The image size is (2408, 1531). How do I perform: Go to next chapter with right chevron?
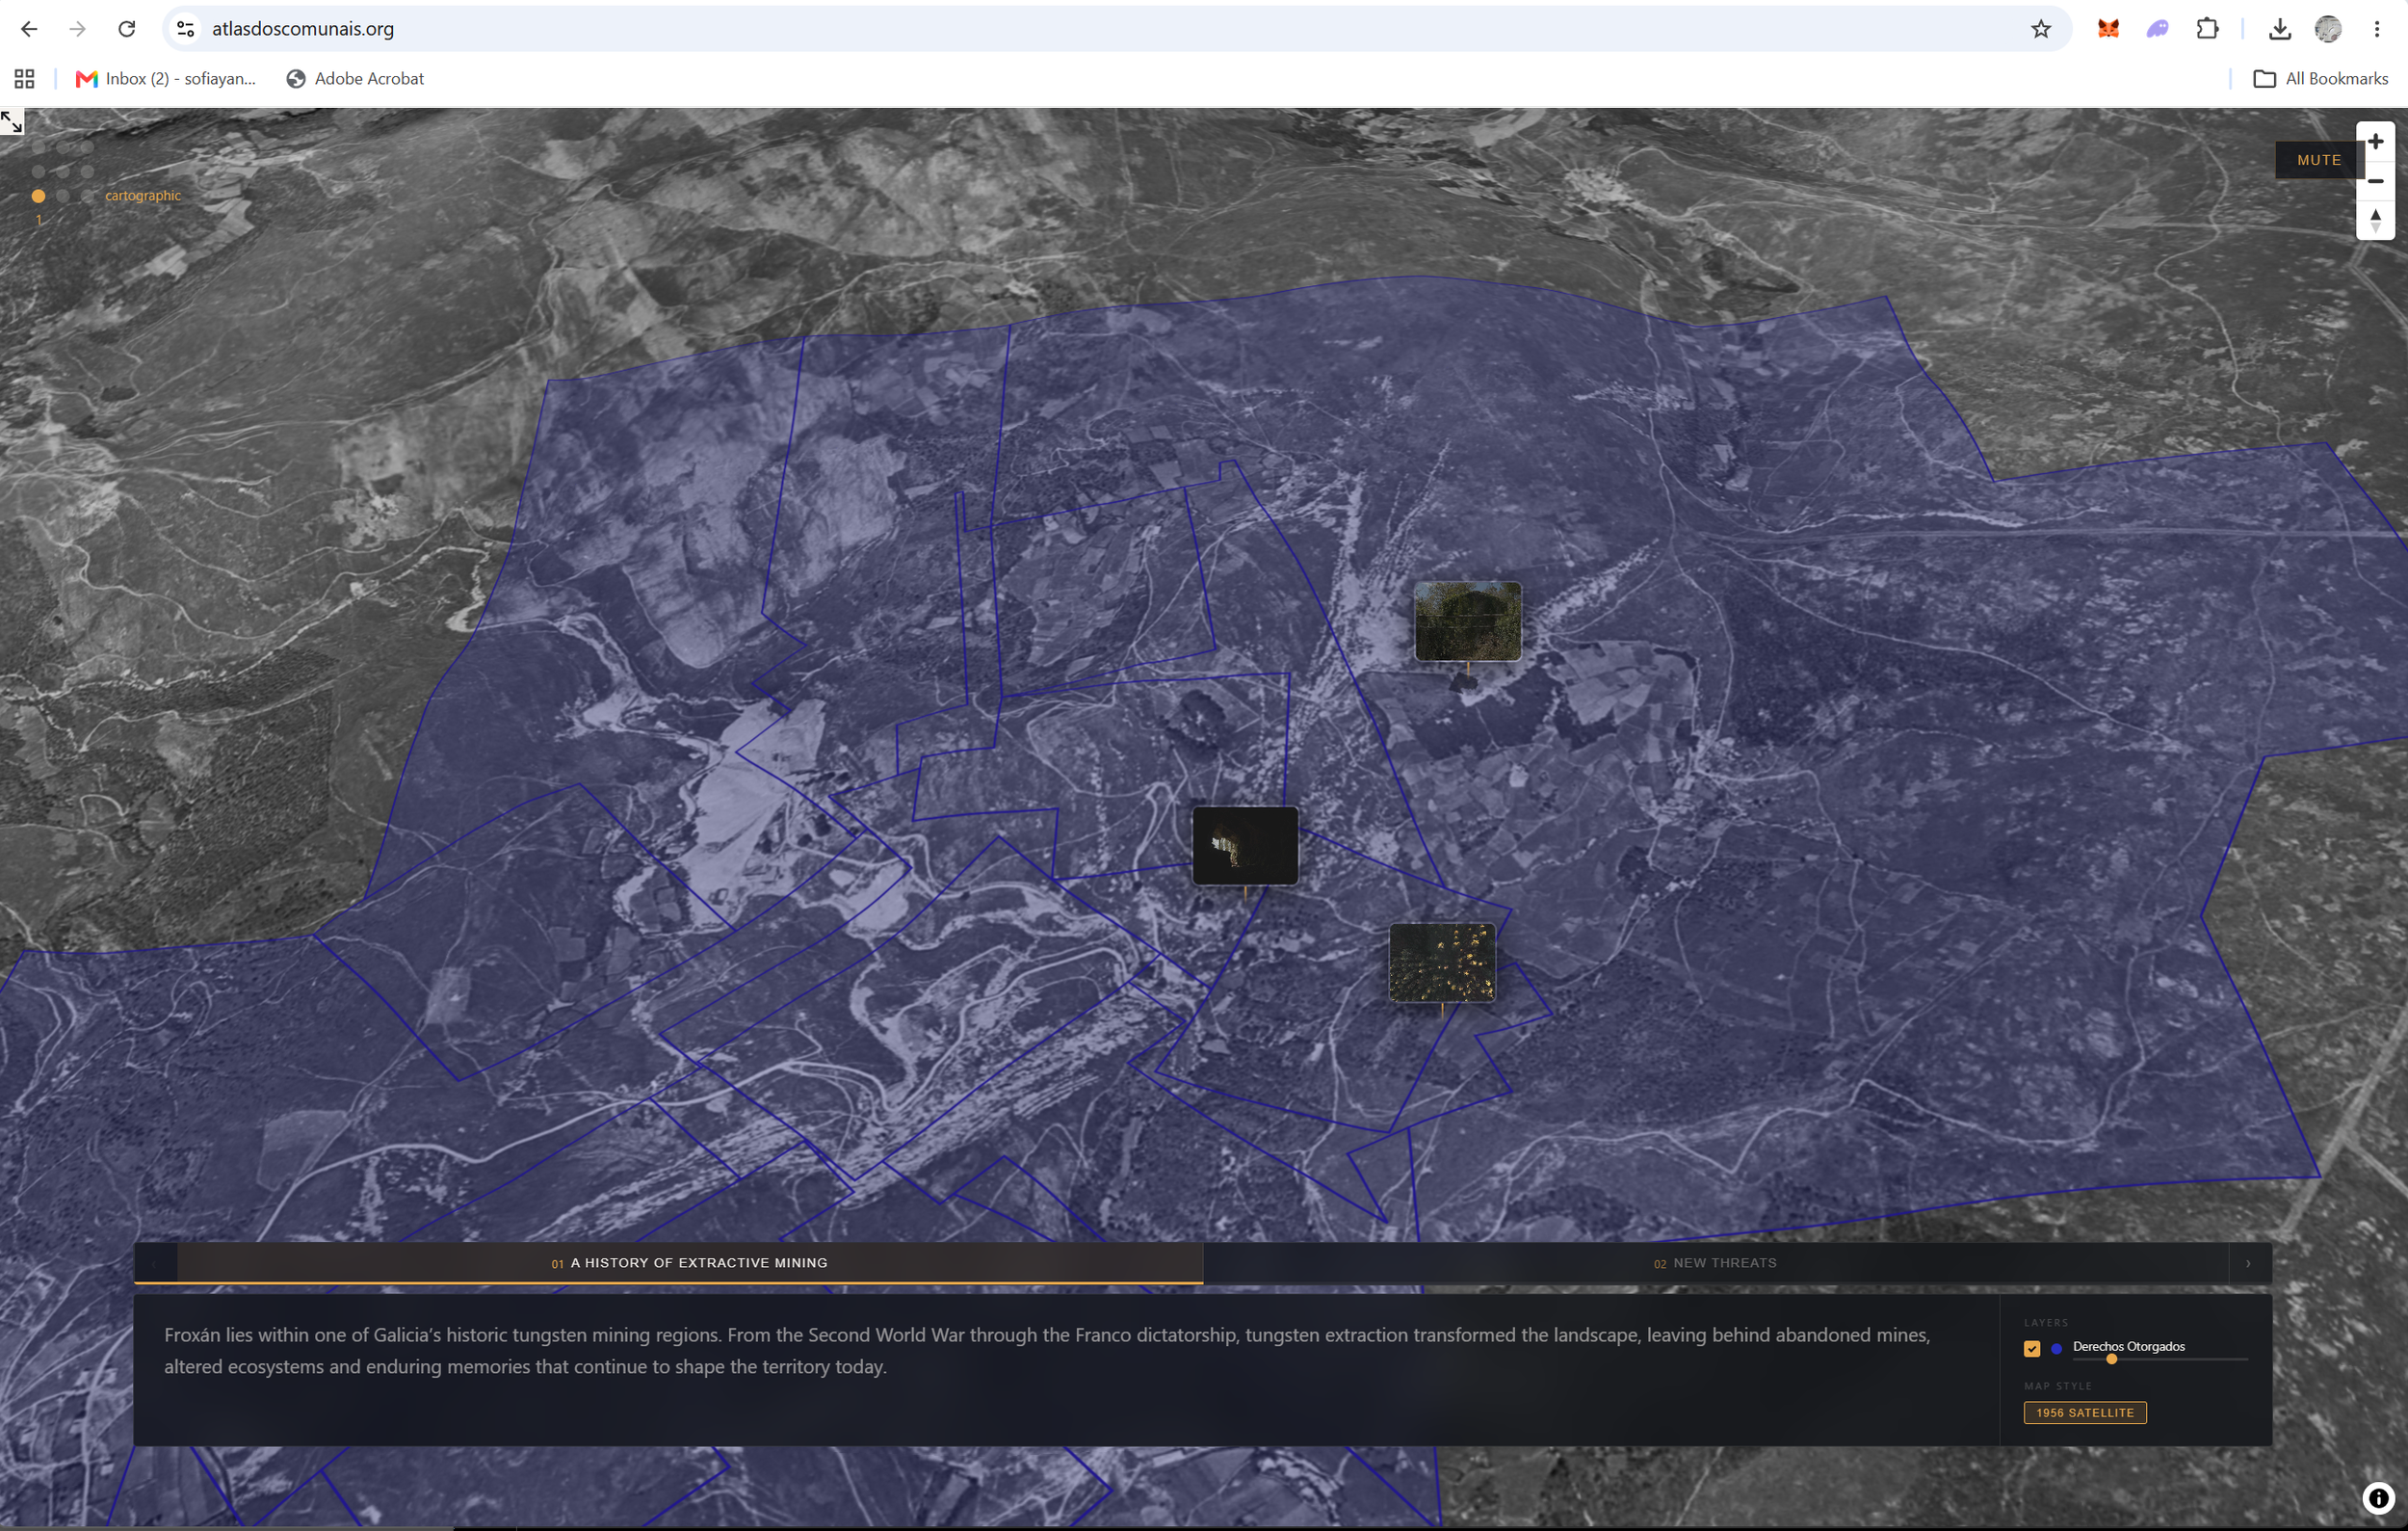click(x=2249, y=1263)
